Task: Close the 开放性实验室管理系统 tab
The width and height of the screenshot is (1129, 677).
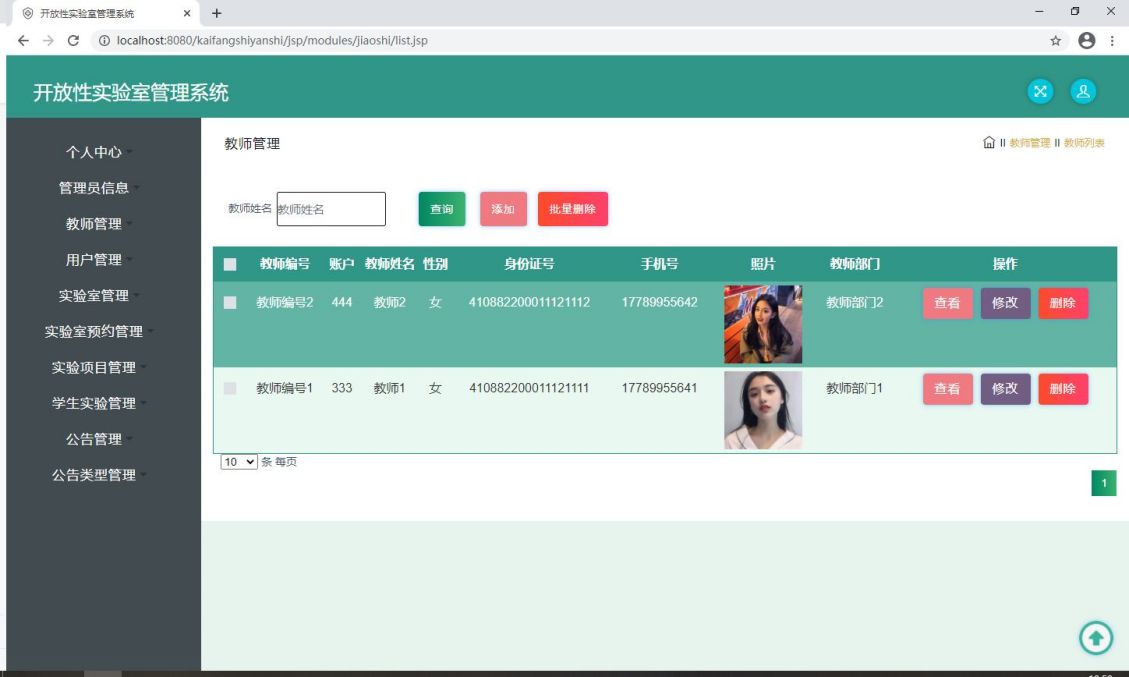Action: tap(186, 13)
